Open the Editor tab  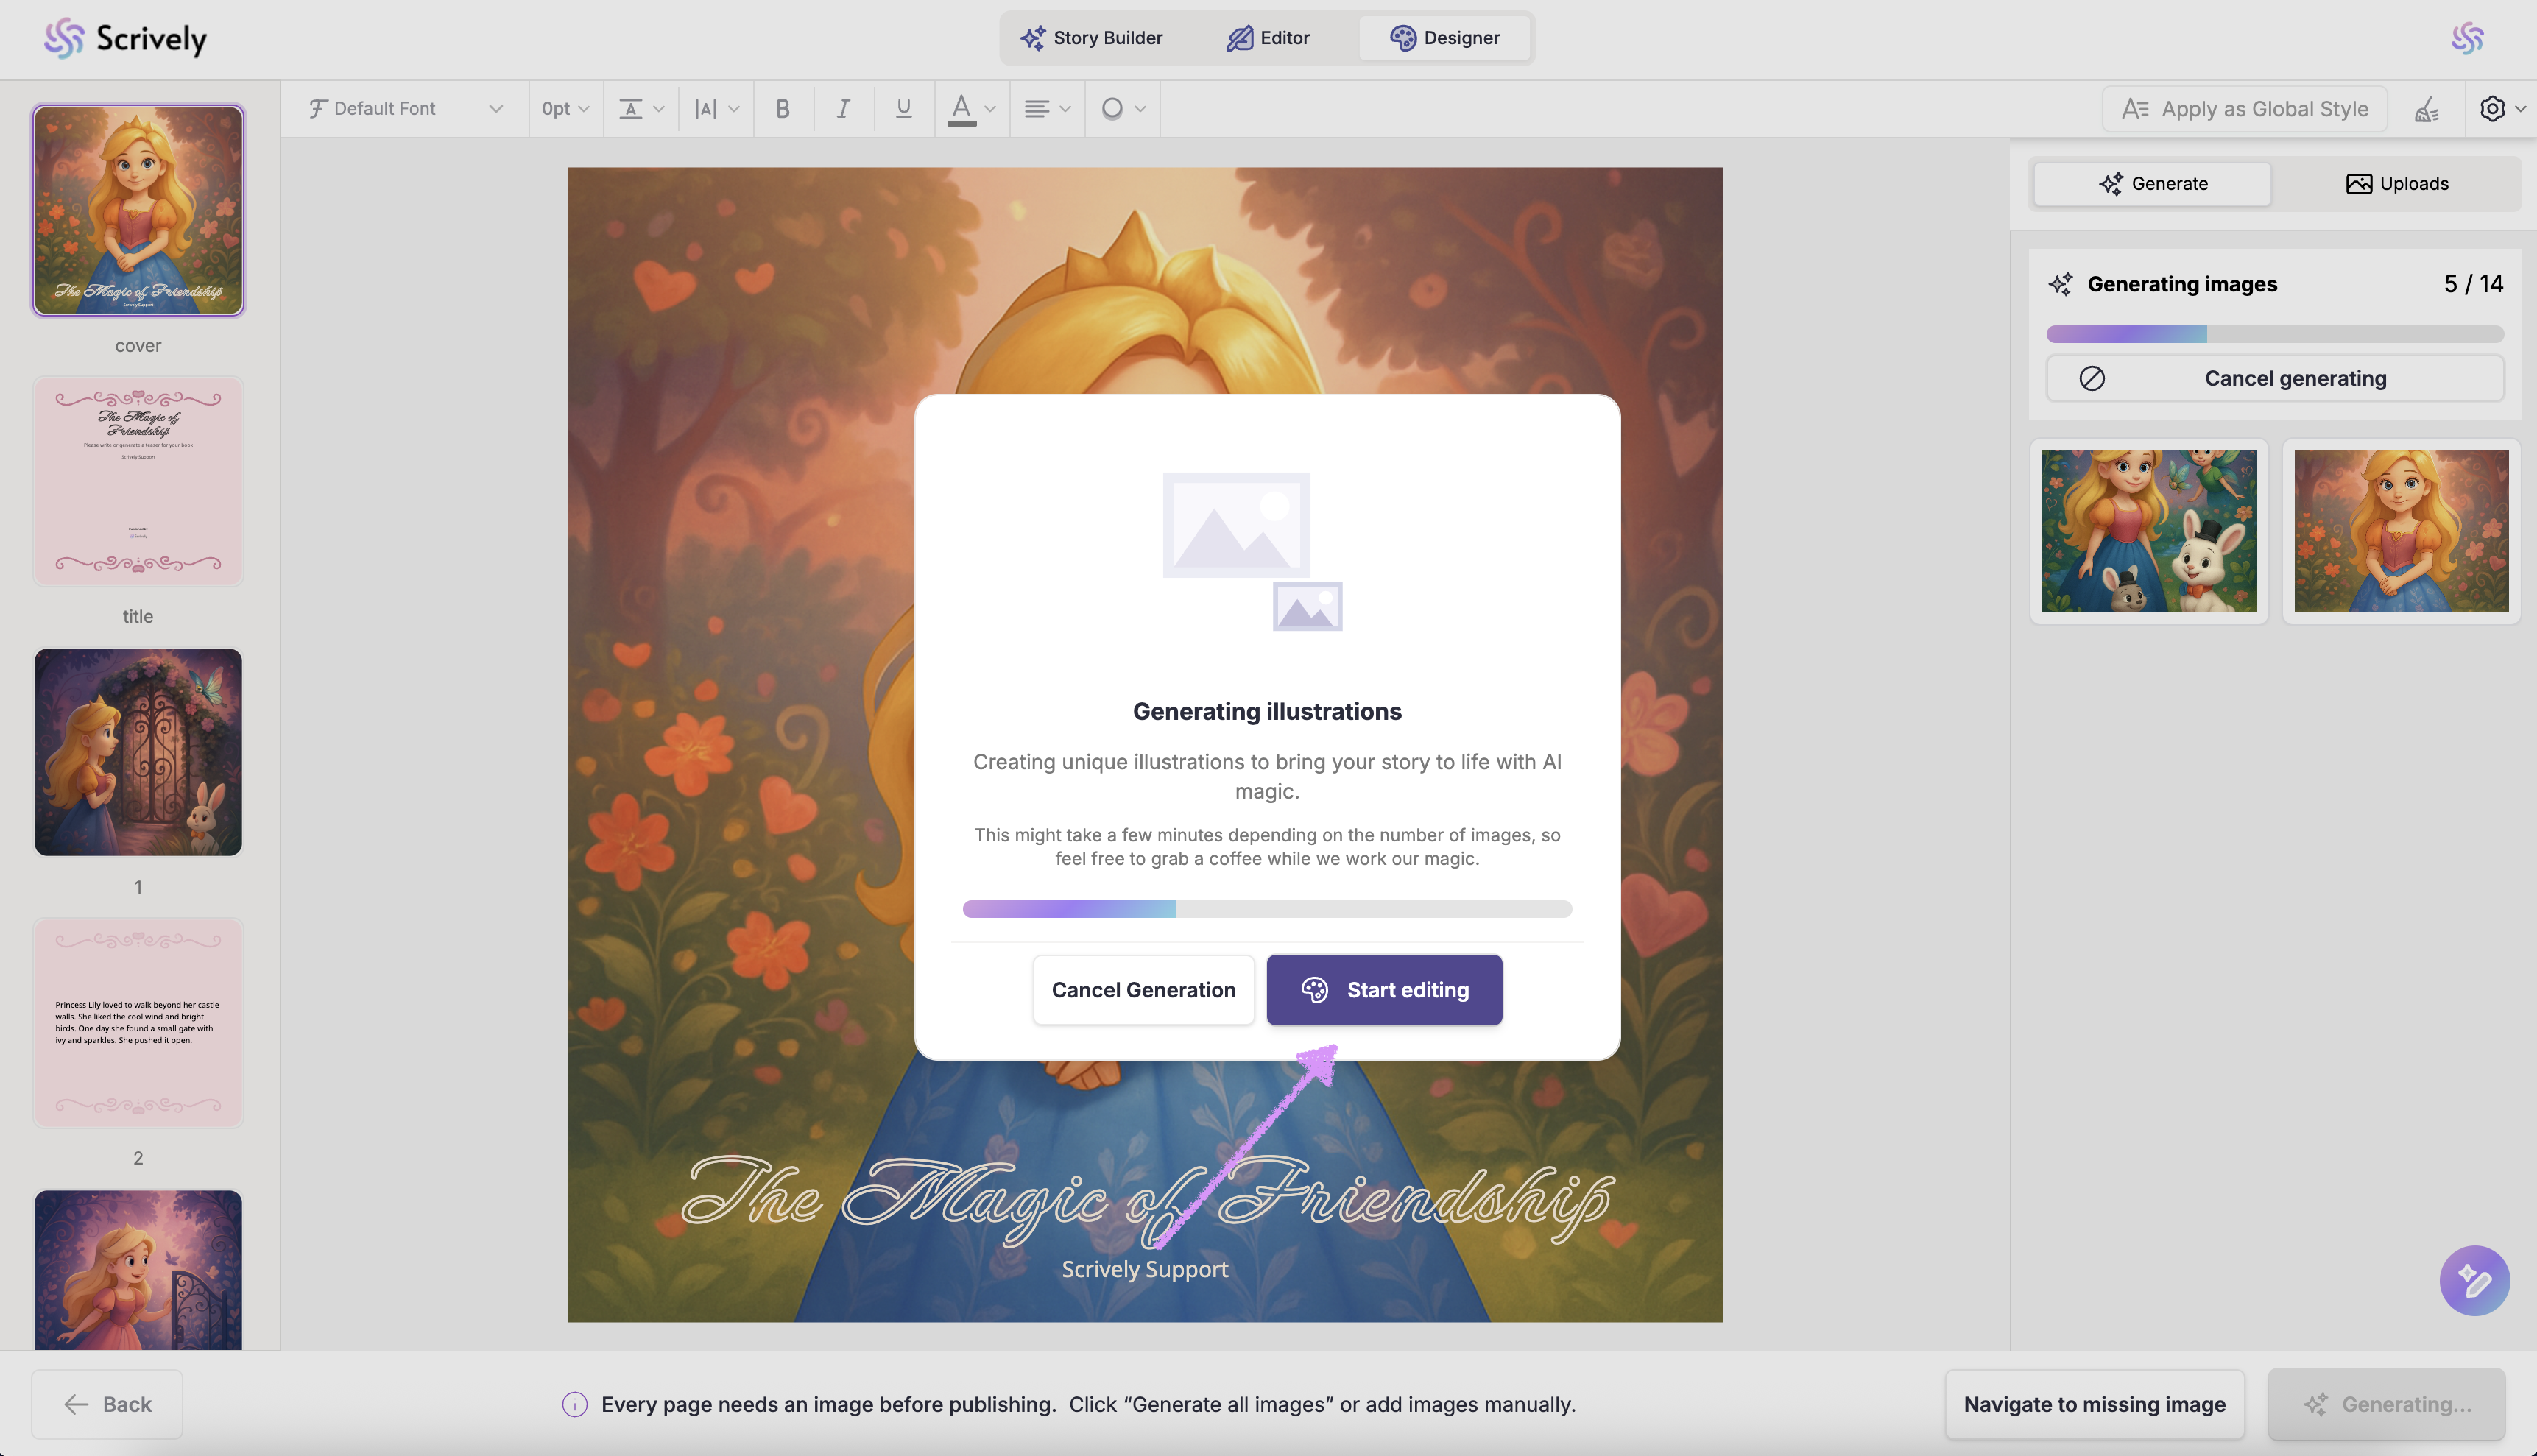[x=1267, y=38]
